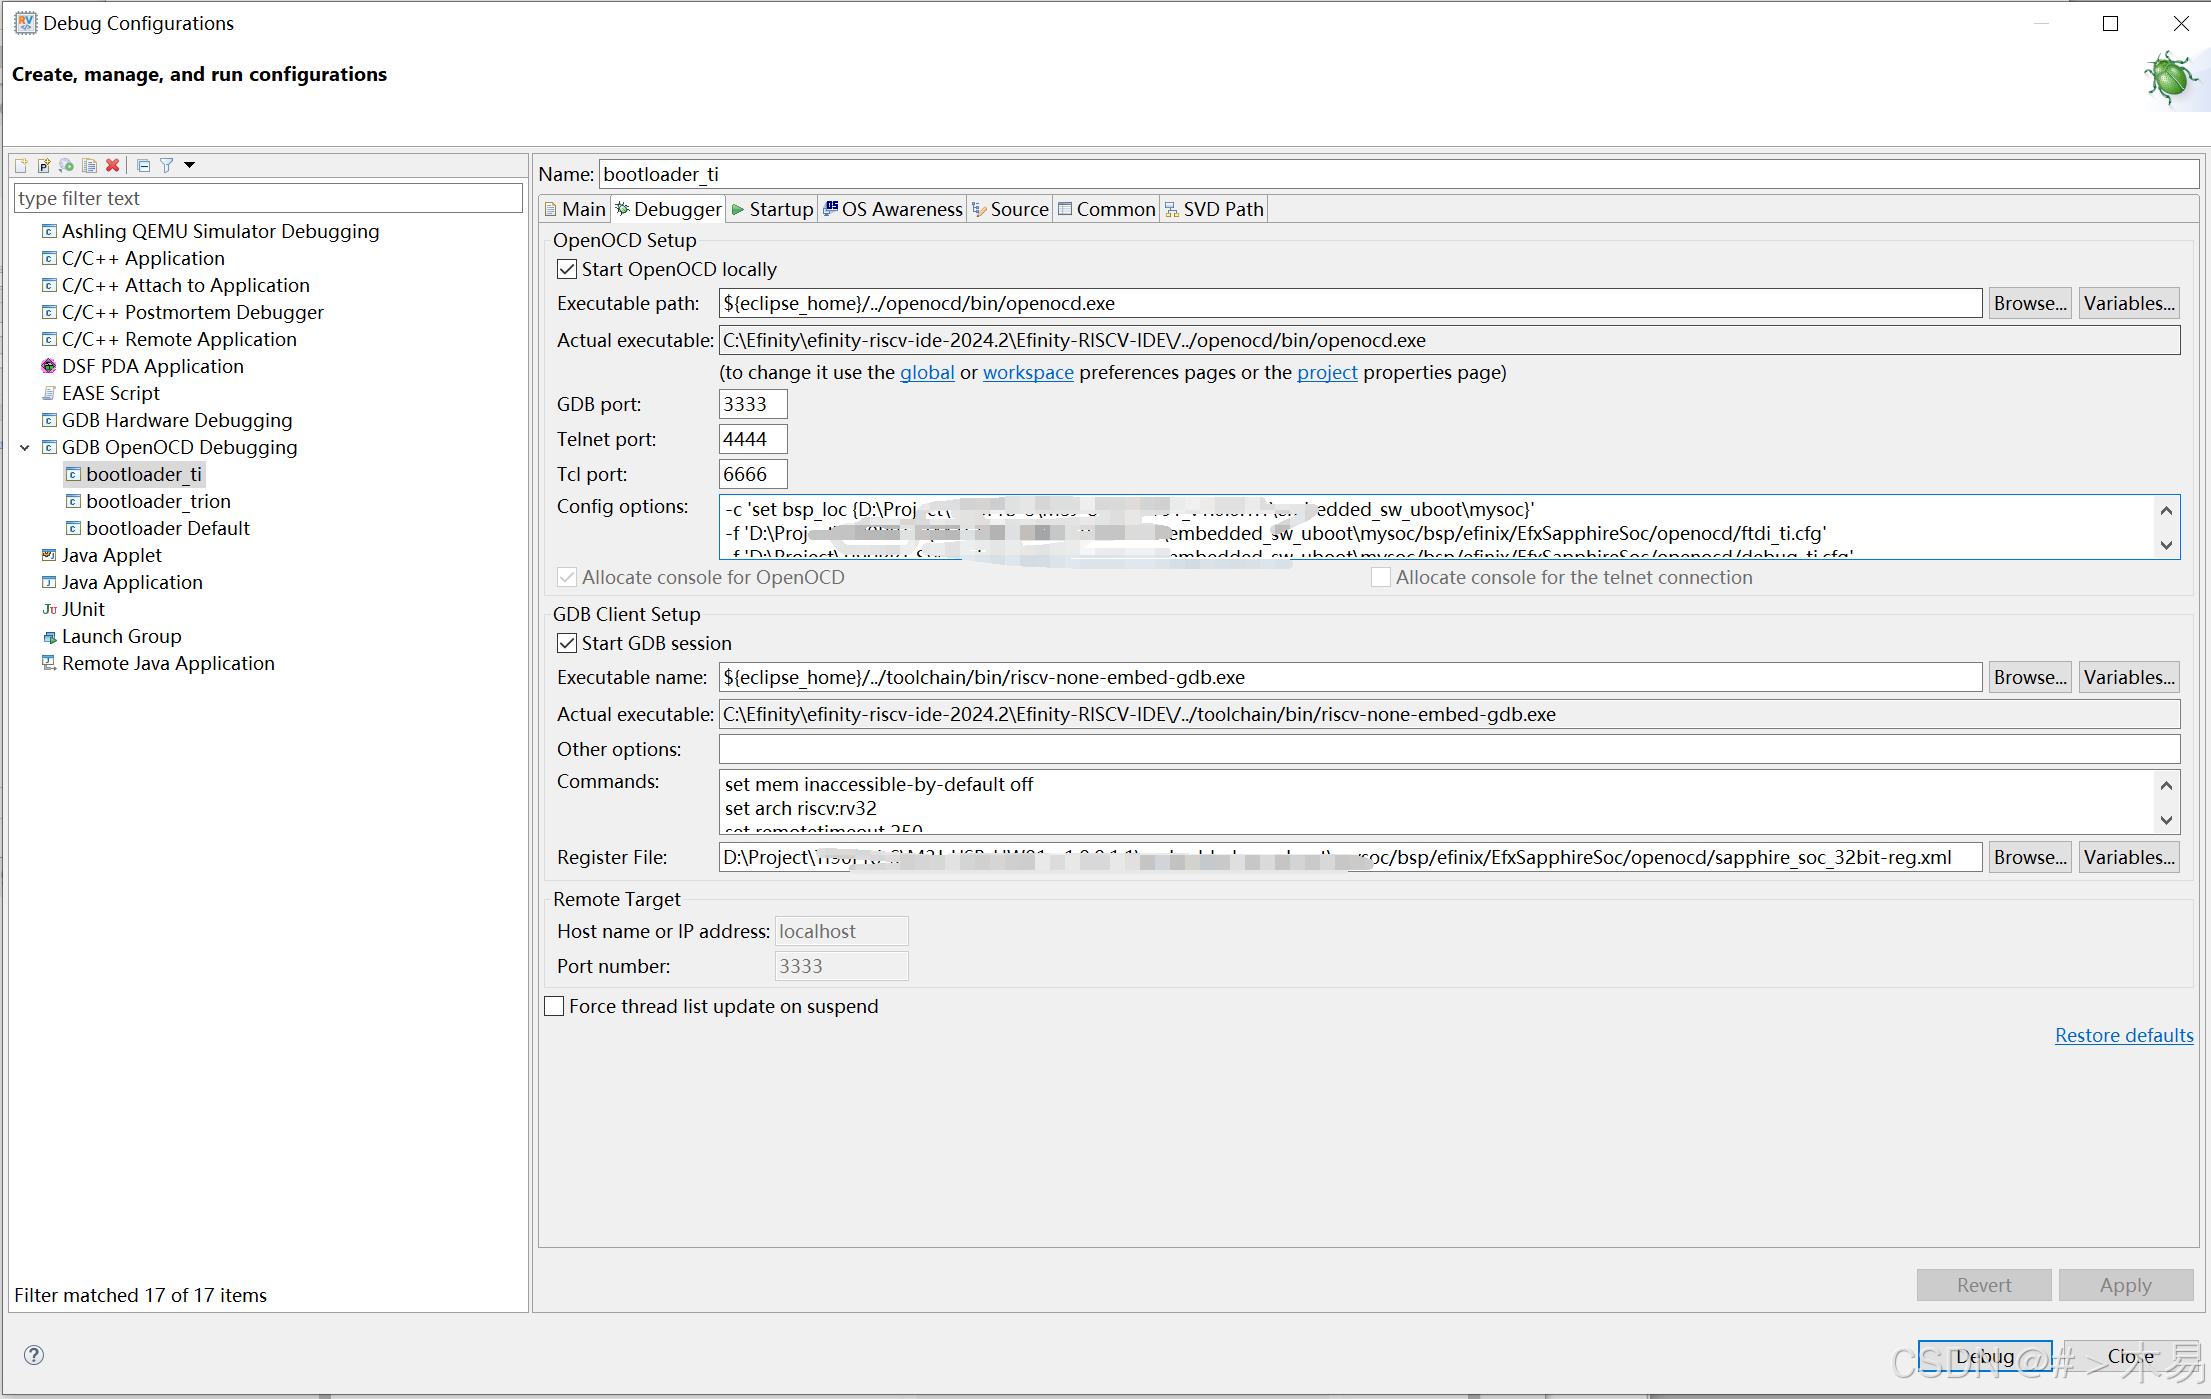Collapse all configurations in the tree
The height and width of the screenshot is (1399, 2211).
143,165
